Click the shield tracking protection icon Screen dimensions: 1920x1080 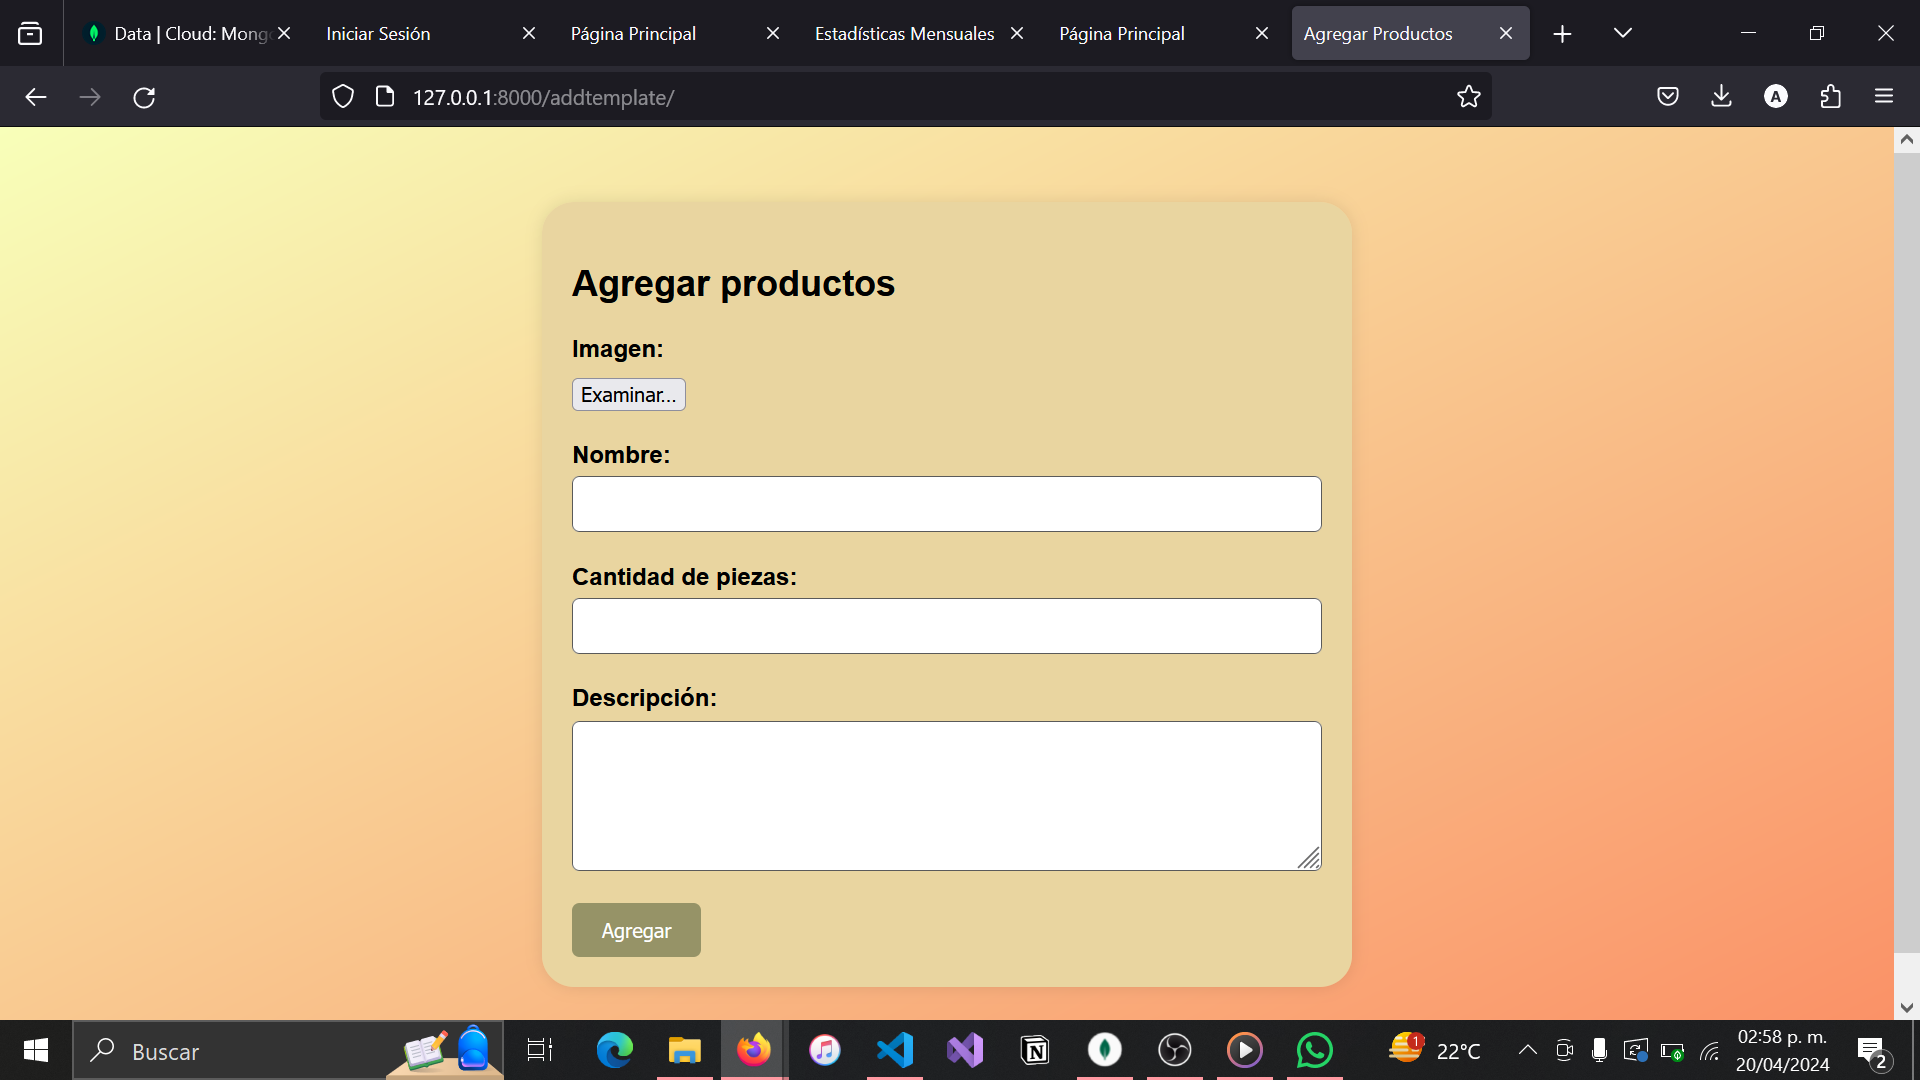343,97
